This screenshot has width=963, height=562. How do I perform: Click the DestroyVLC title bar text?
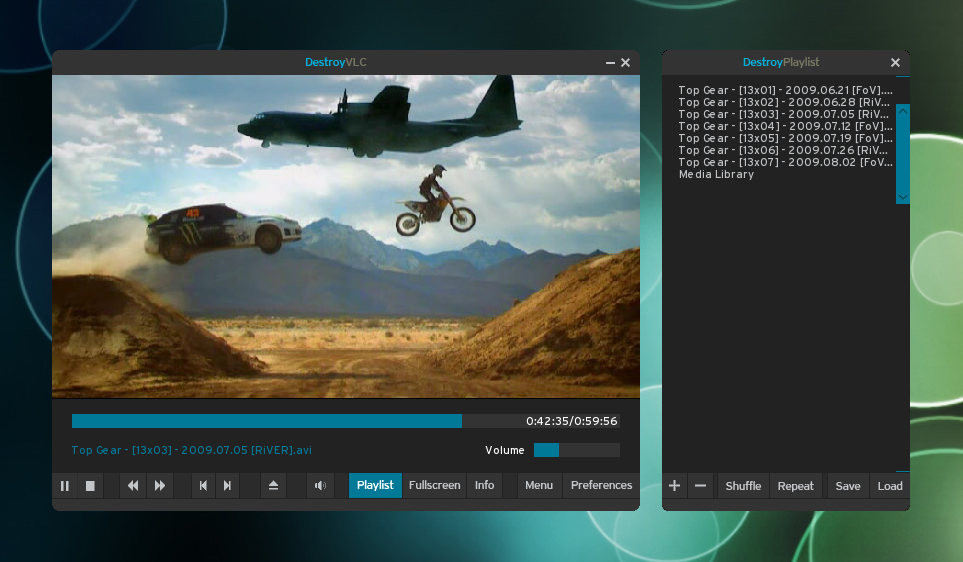336,62
